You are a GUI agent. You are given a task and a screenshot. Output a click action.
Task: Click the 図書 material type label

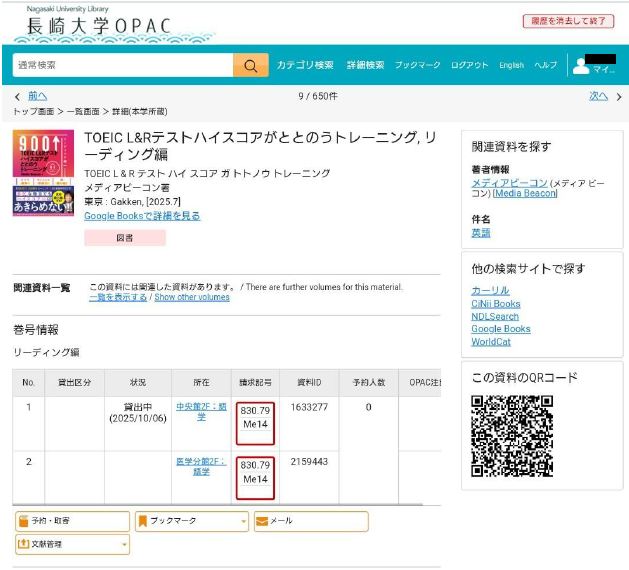tap(125, 238)
